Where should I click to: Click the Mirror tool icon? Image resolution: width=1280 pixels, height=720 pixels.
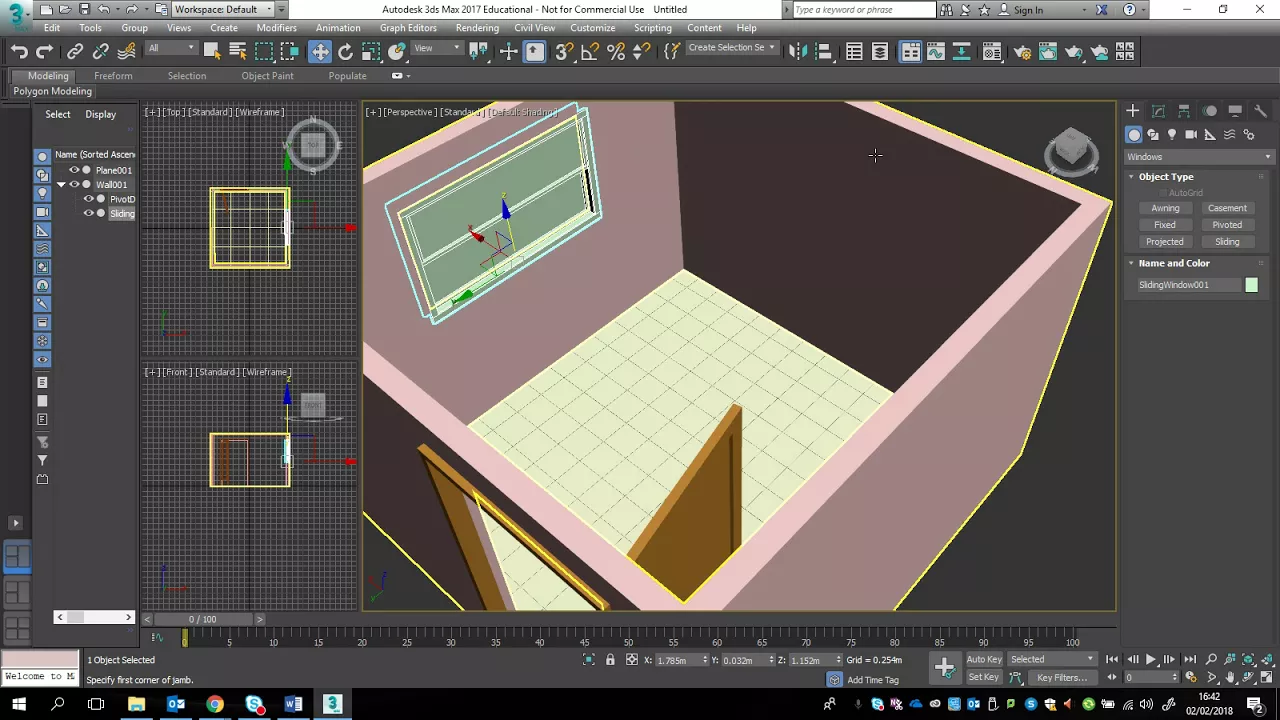pyautogui.click(x=797, y=52)
